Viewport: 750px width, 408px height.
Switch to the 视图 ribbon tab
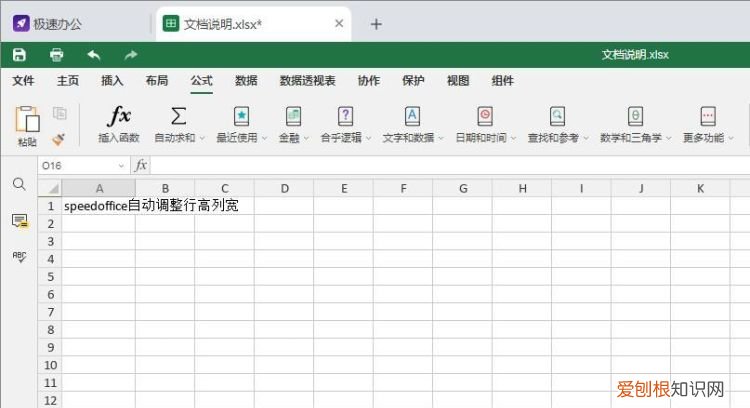458,81
